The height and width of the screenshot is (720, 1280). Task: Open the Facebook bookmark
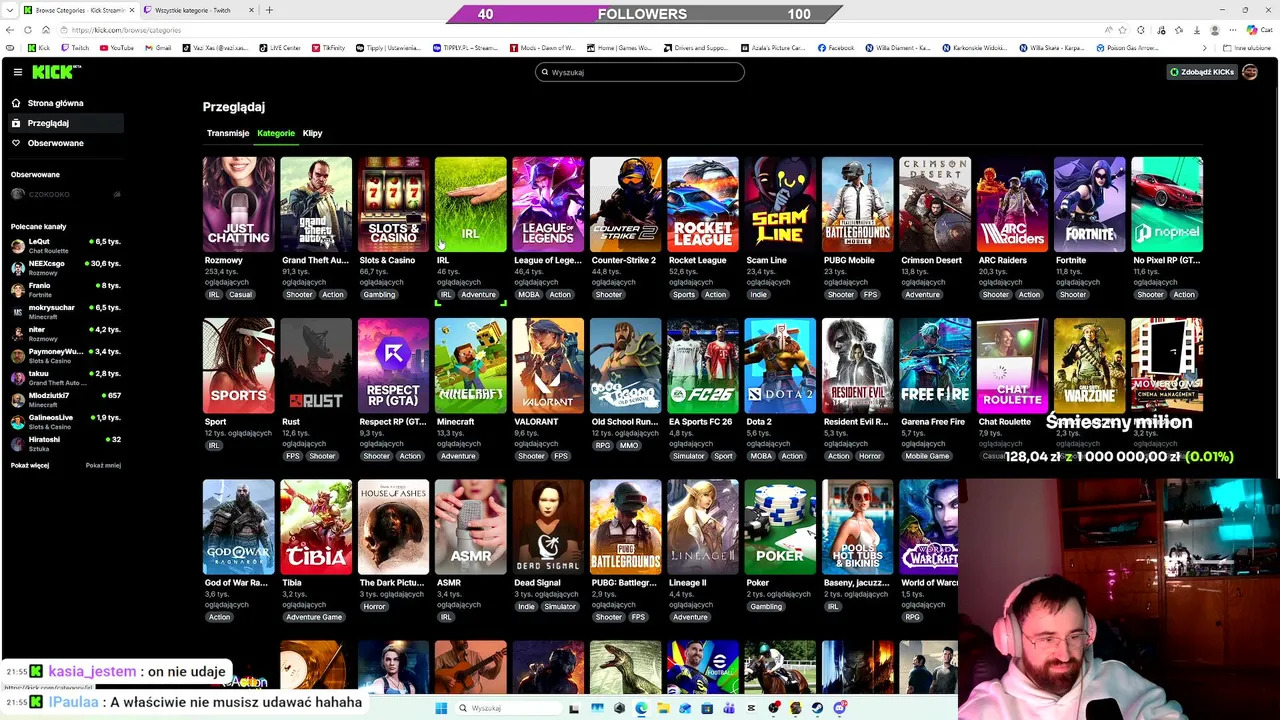tap(835, 48)
